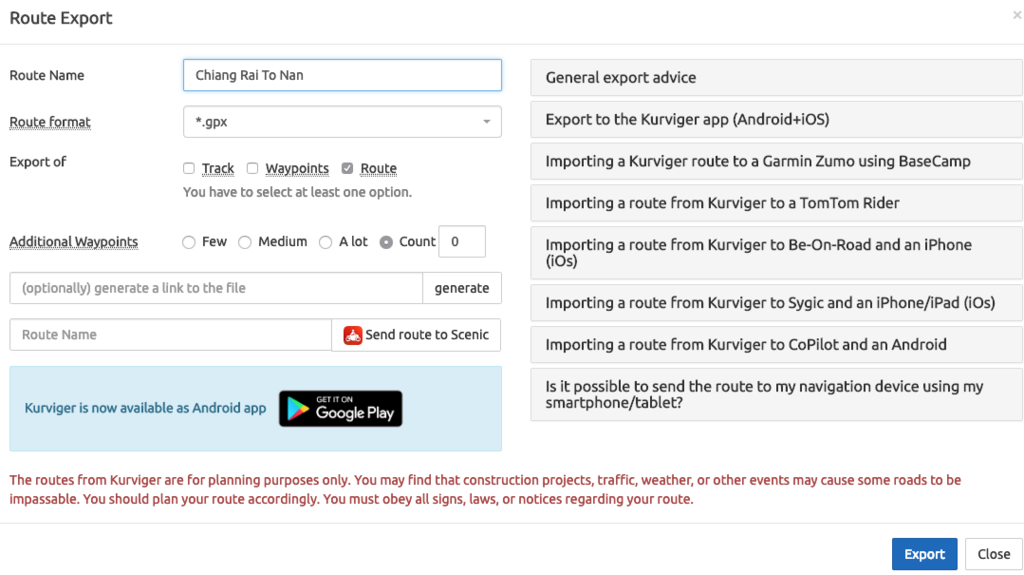Click the Google Play badge
This screenshot has width=1024, height=575.
click(x=340, y=408)
